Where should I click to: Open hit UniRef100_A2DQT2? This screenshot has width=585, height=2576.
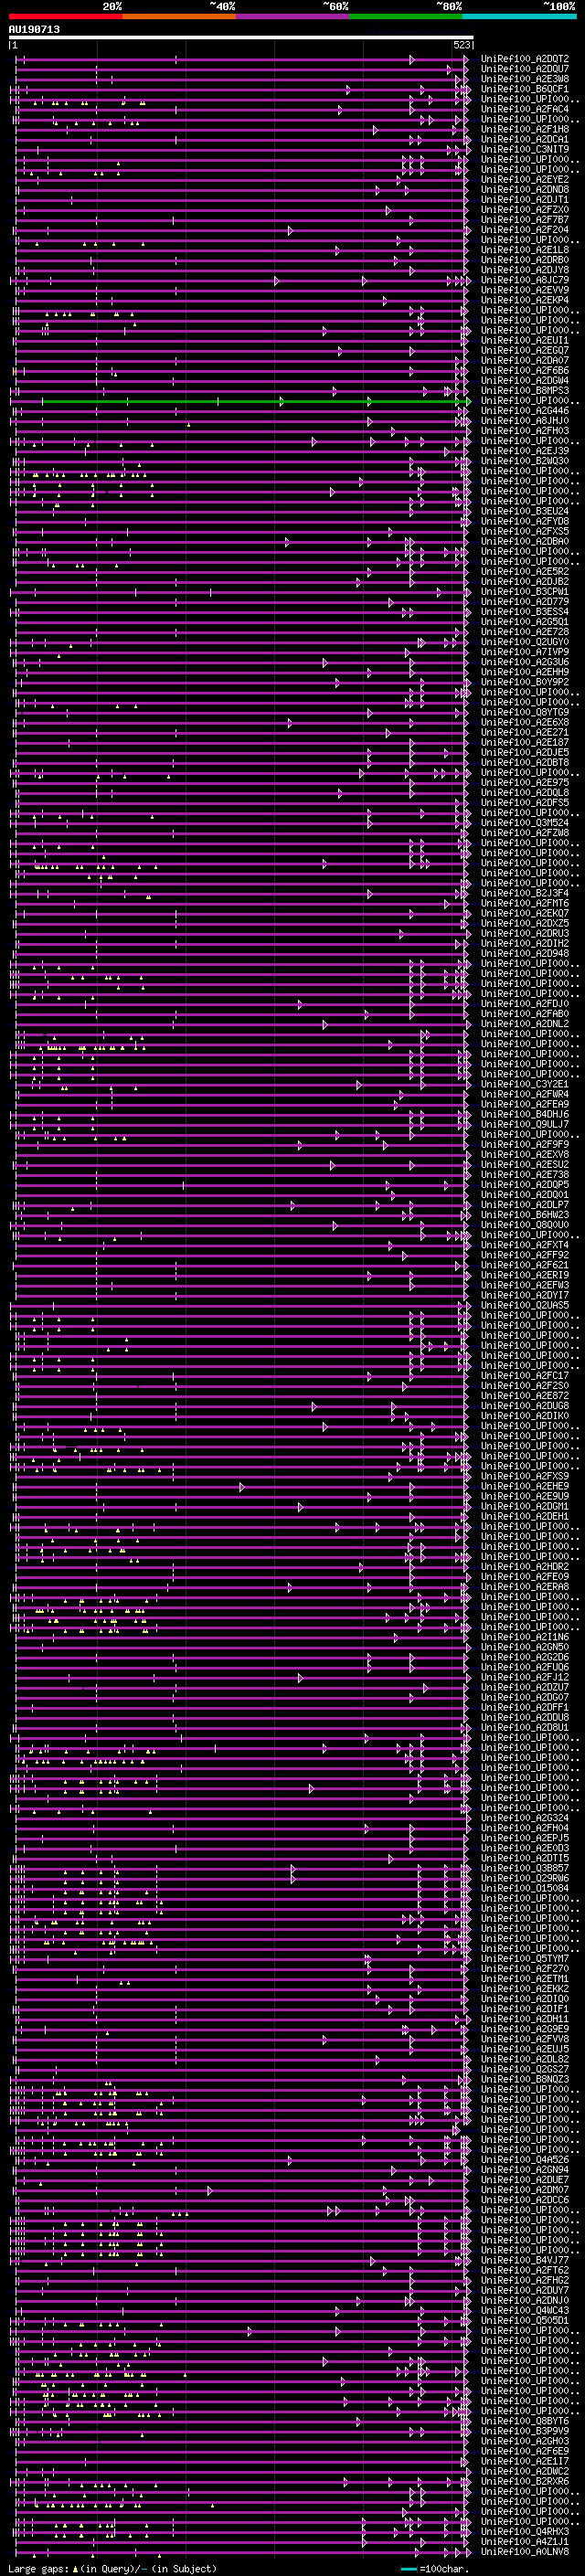pos(524,59)
